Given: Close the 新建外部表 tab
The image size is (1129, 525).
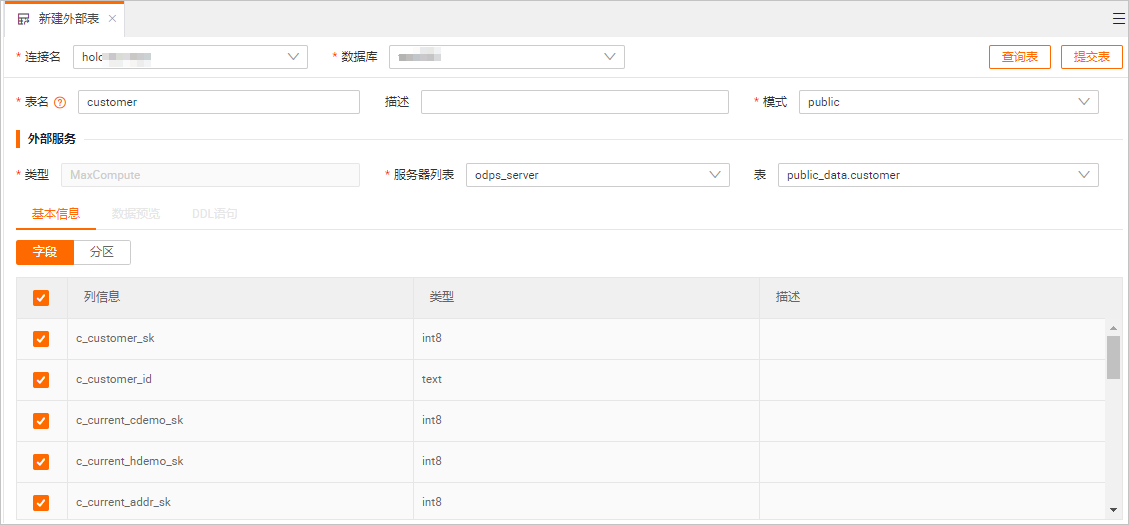Looking at the screenshot, I should tap(112, 19).
